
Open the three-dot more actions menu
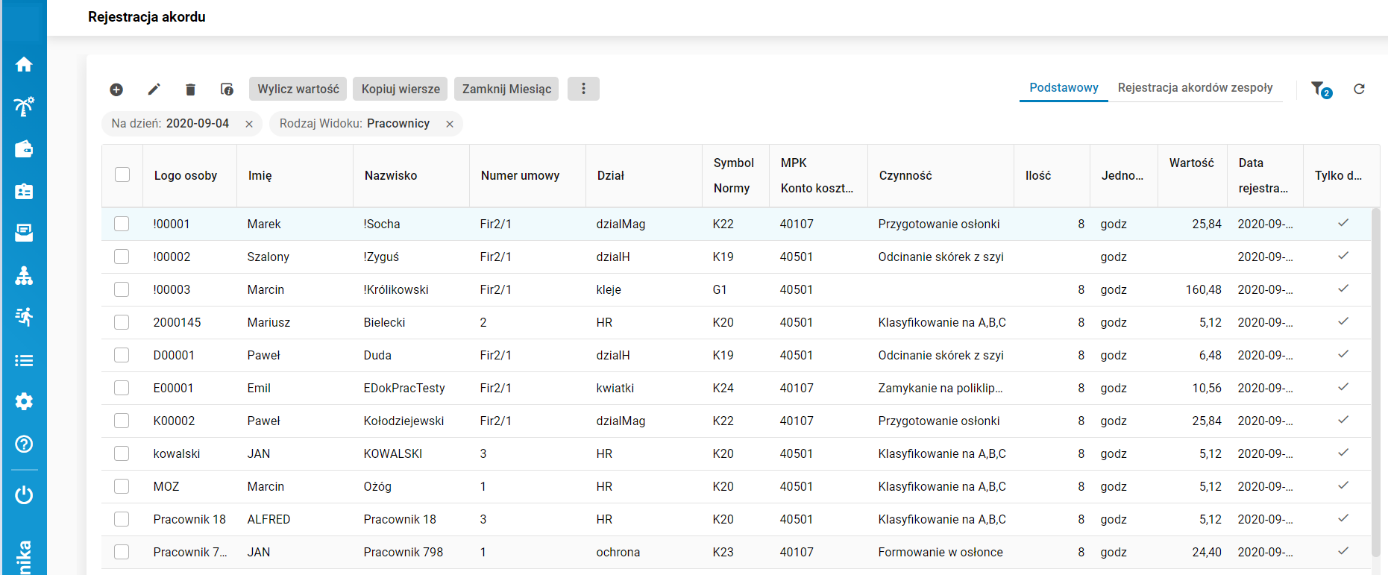pos(583,89)
